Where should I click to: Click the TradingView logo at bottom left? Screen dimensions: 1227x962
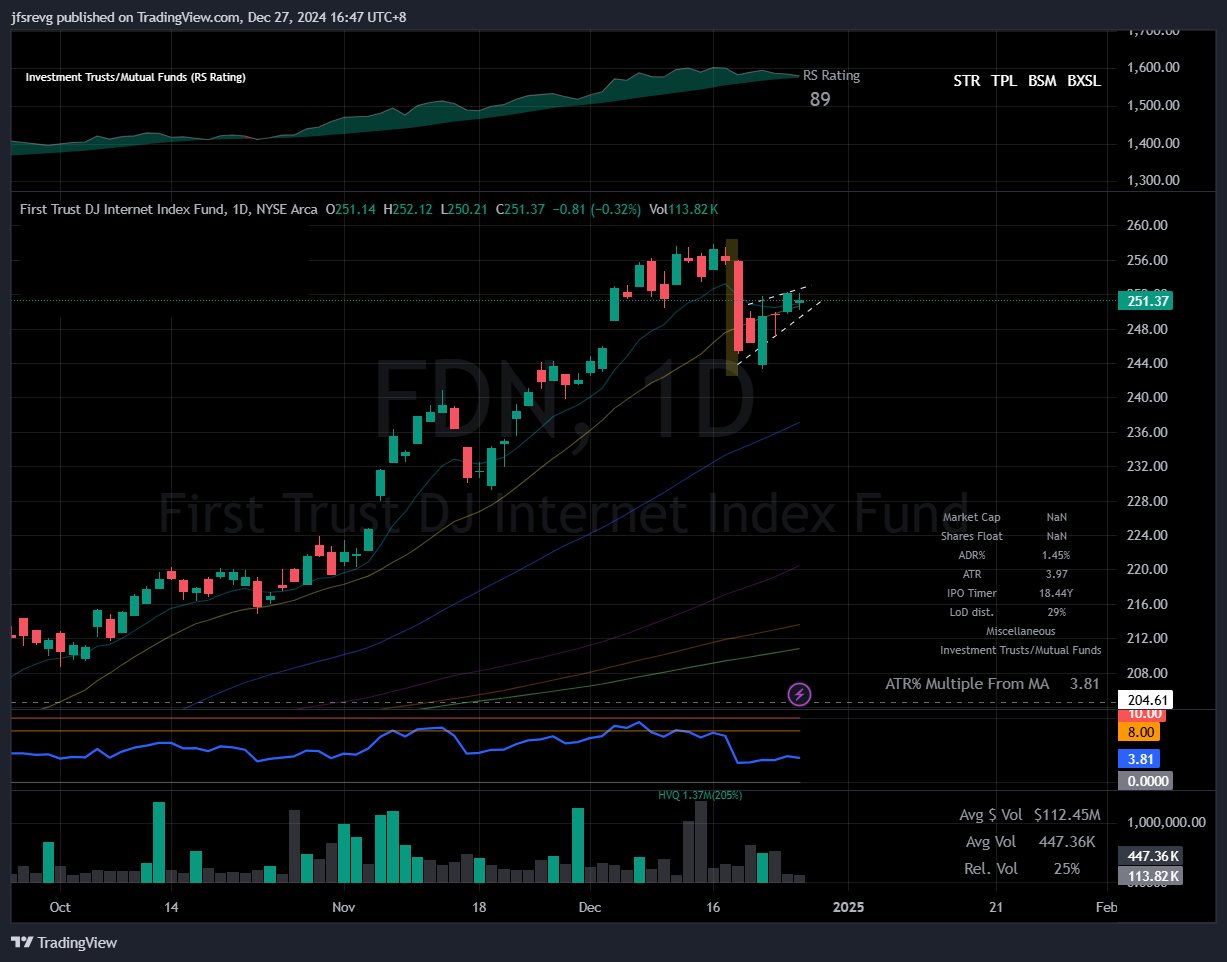tap(64, 942)
